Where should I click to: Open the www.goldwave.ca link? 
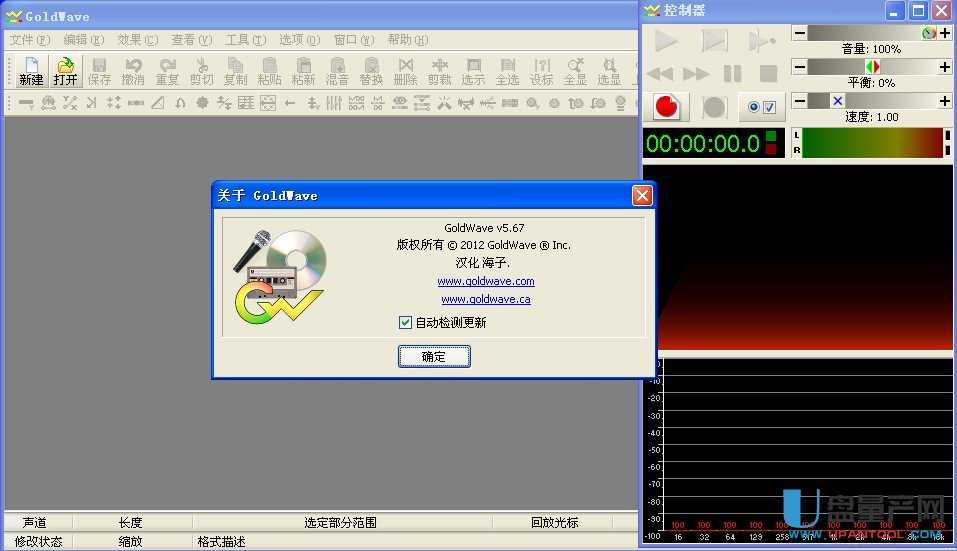tap(486, 299)
